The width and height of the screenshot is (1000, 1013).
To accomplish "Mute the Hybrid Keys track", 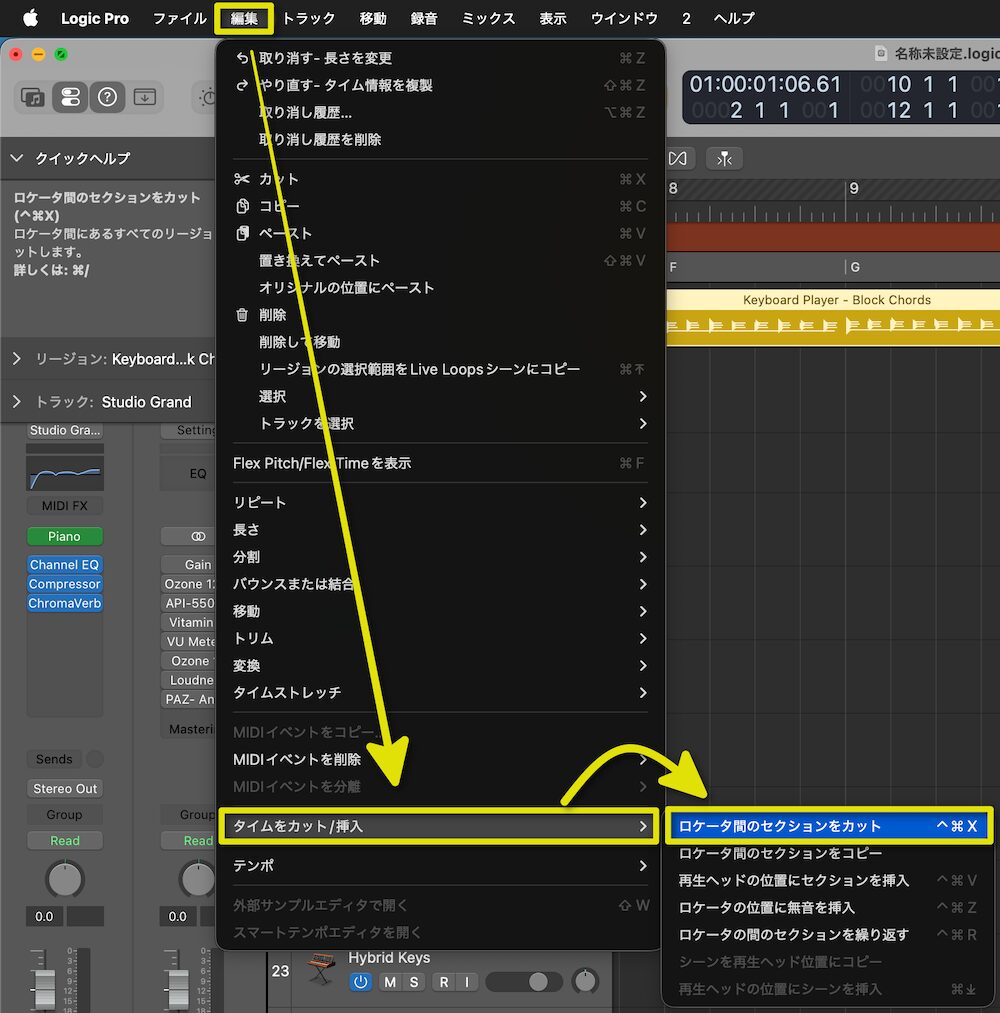I will [x=390, y=982].
